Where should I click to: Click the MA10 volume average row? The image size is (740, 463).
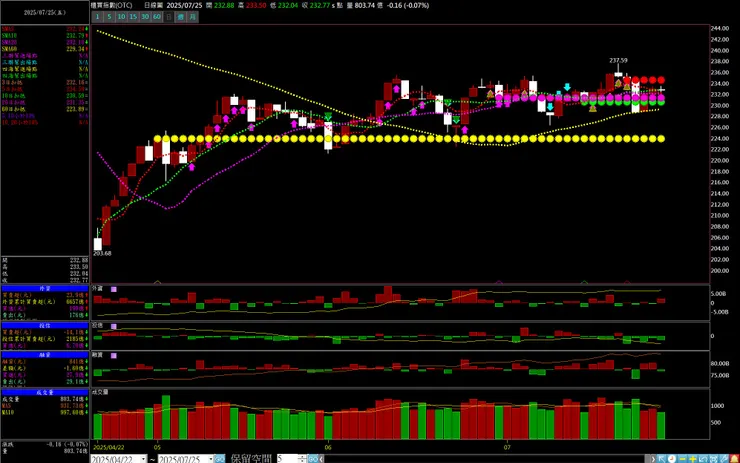point(45,412)
